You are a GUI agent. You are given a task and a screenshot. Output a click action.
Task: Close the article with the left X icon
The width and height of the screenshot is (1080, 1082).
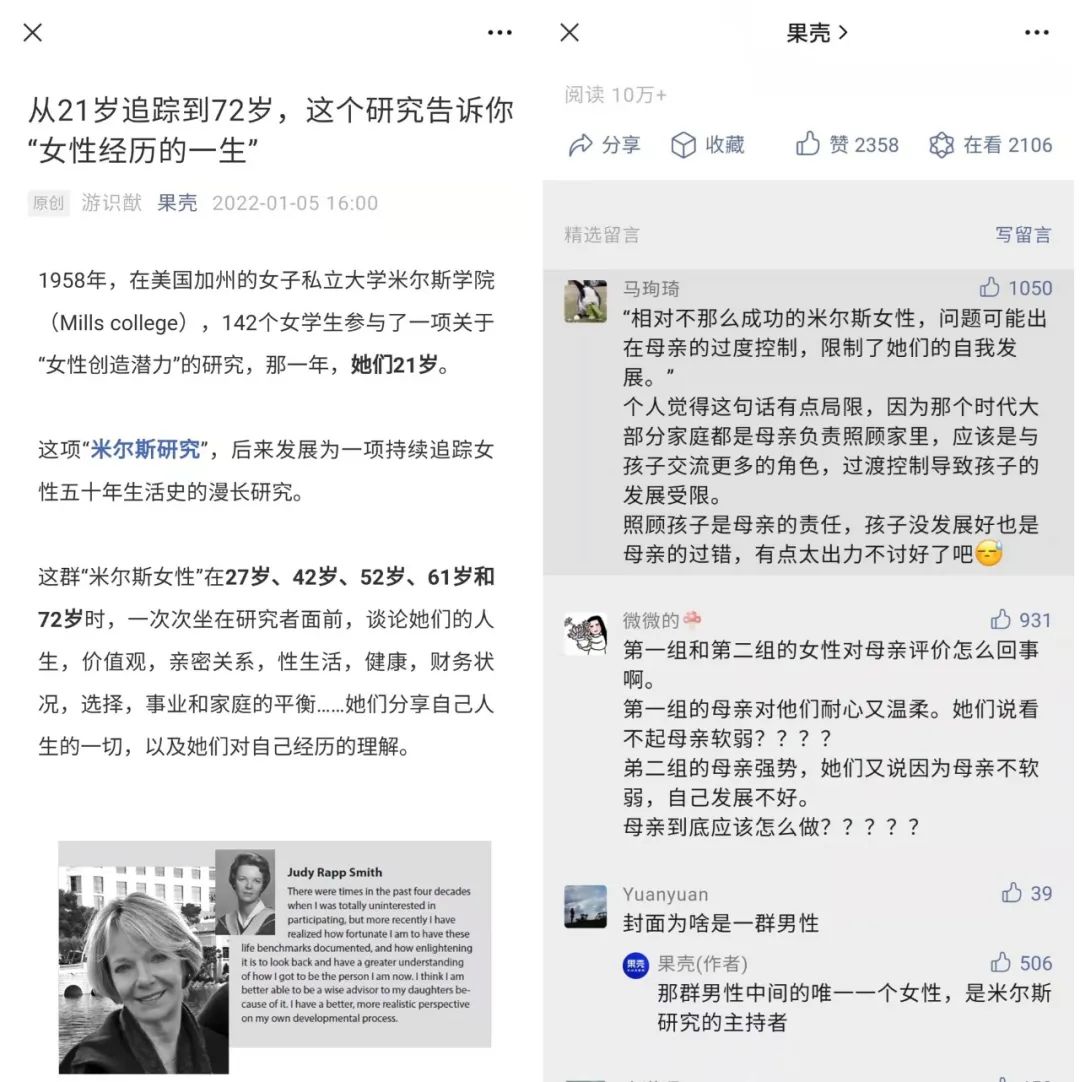32,32
